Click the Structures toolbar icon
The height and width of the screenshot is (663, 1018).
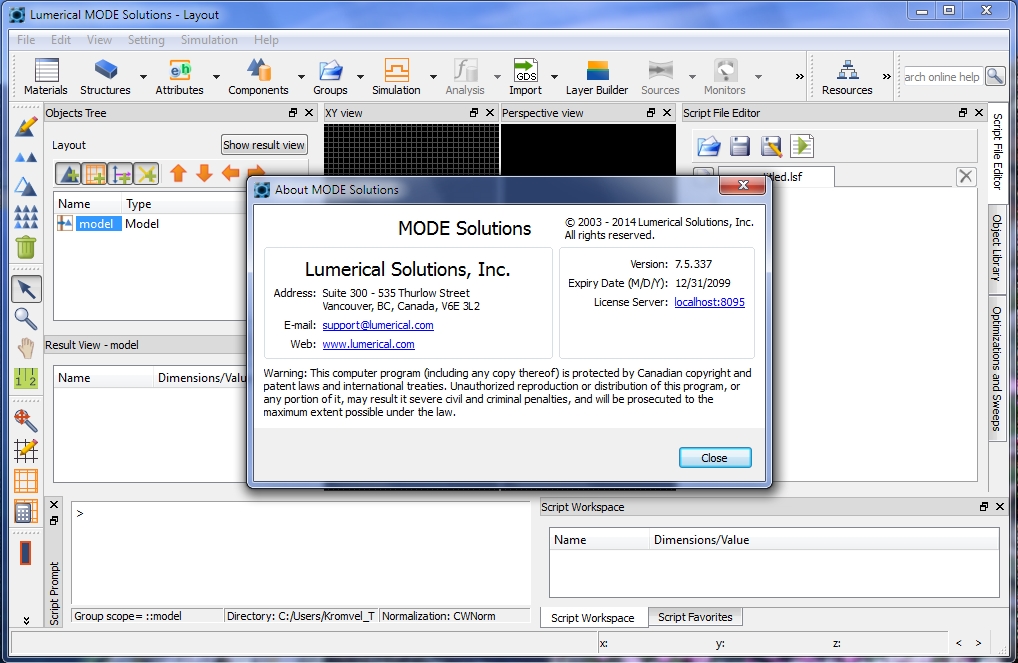click(x=105, y=77)
